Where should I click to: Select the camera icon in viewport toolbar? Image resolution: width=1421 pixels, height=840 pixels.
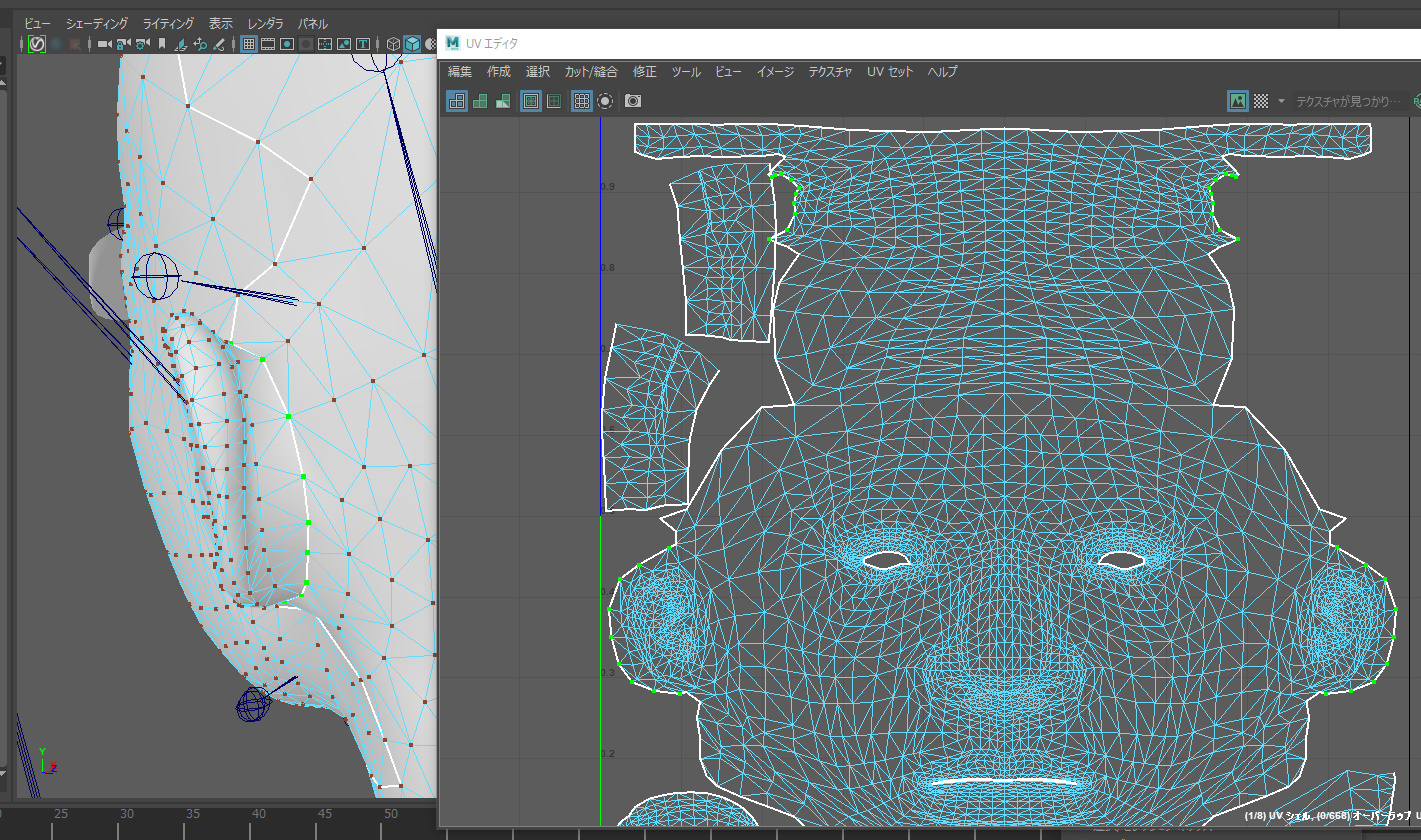(x=104, y=44)
